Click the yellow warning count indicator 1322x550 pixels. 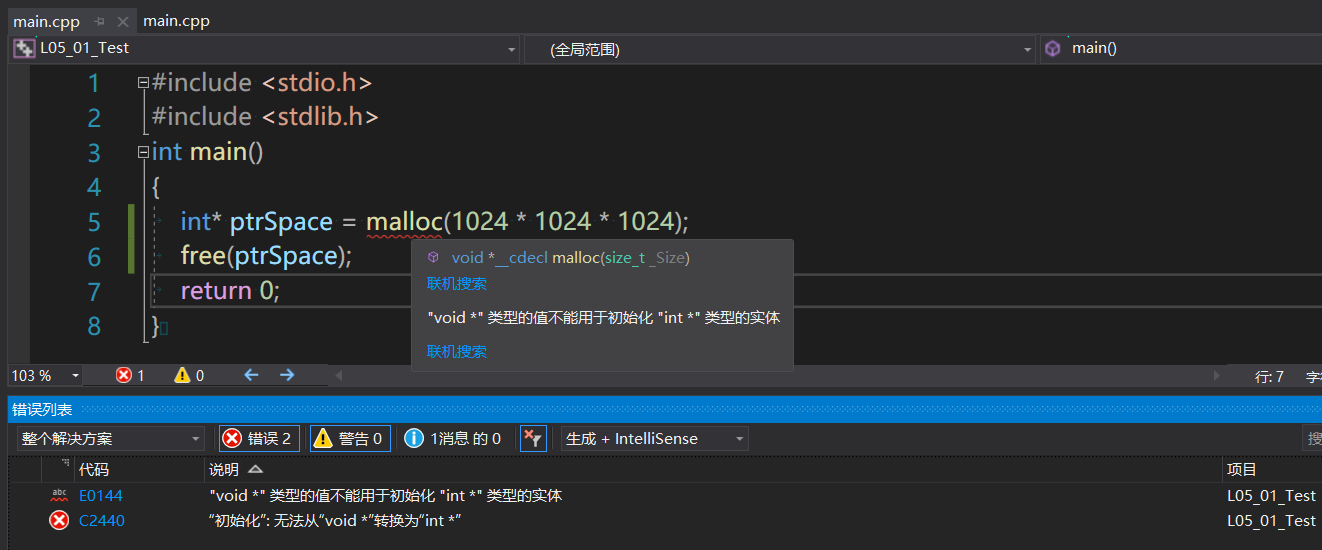pyautogui.click(x=189, y=375)
